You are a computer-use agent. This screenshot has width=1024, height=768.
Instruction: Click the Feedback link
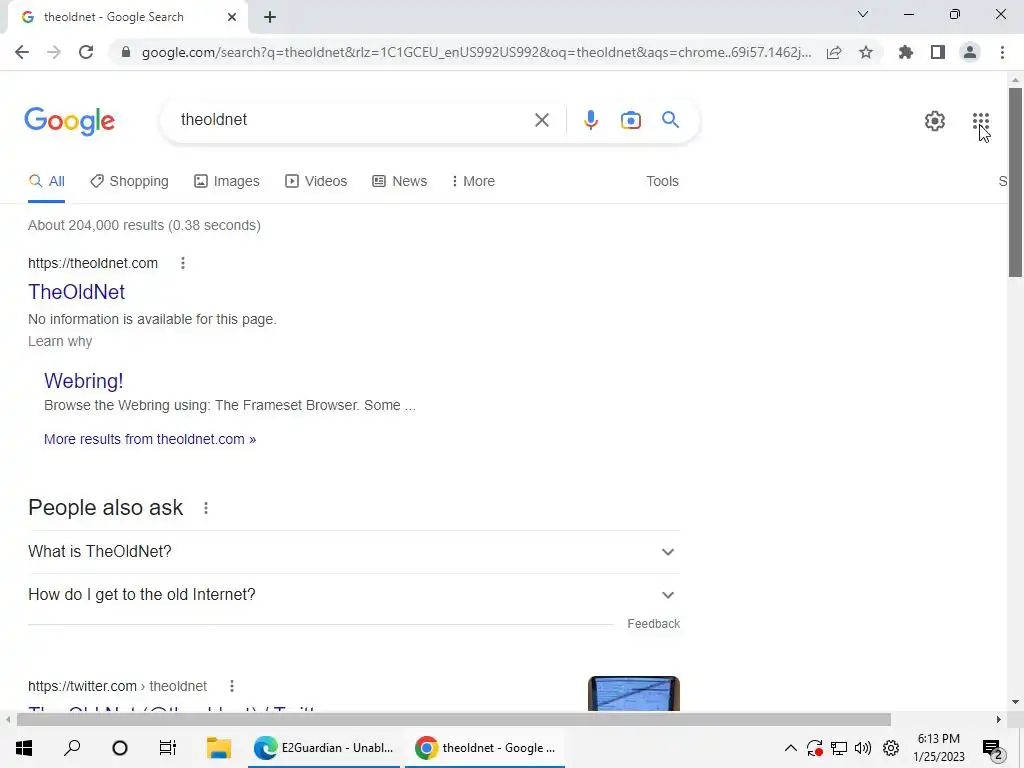[x=653, y=624]
